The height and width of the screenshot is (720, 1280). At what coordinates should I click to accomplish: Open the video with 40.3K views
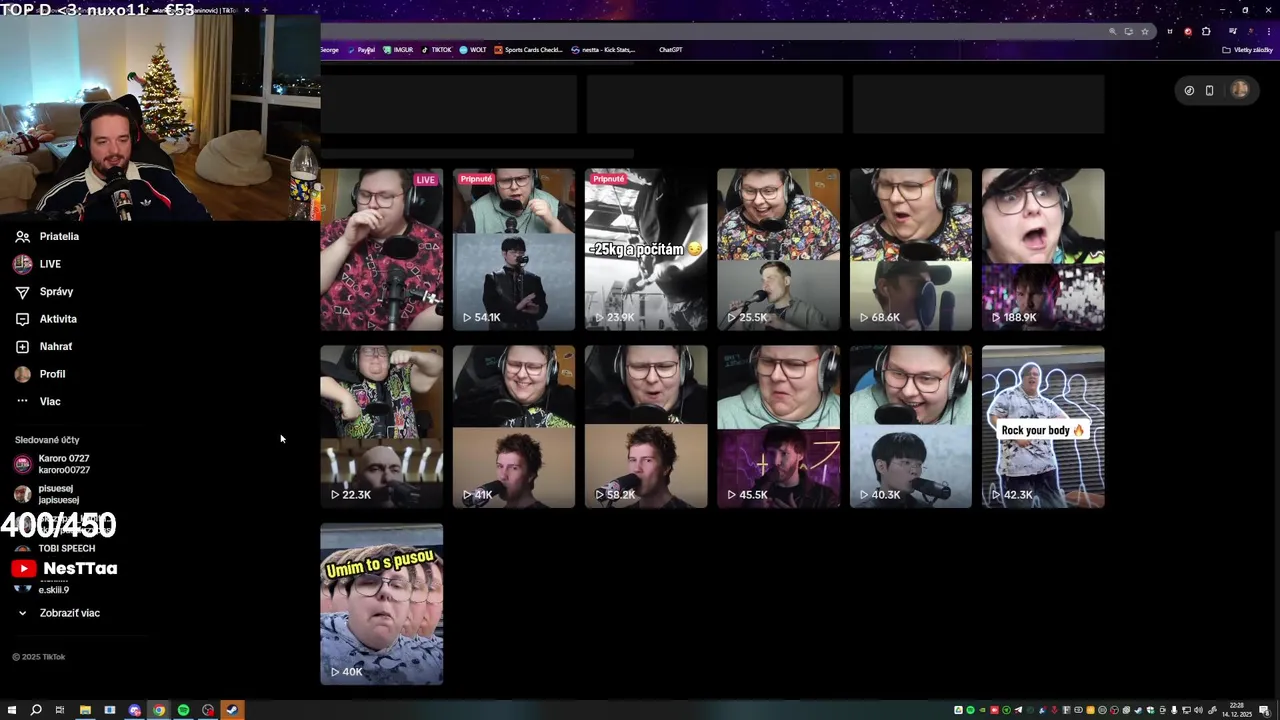coord(911,427)
